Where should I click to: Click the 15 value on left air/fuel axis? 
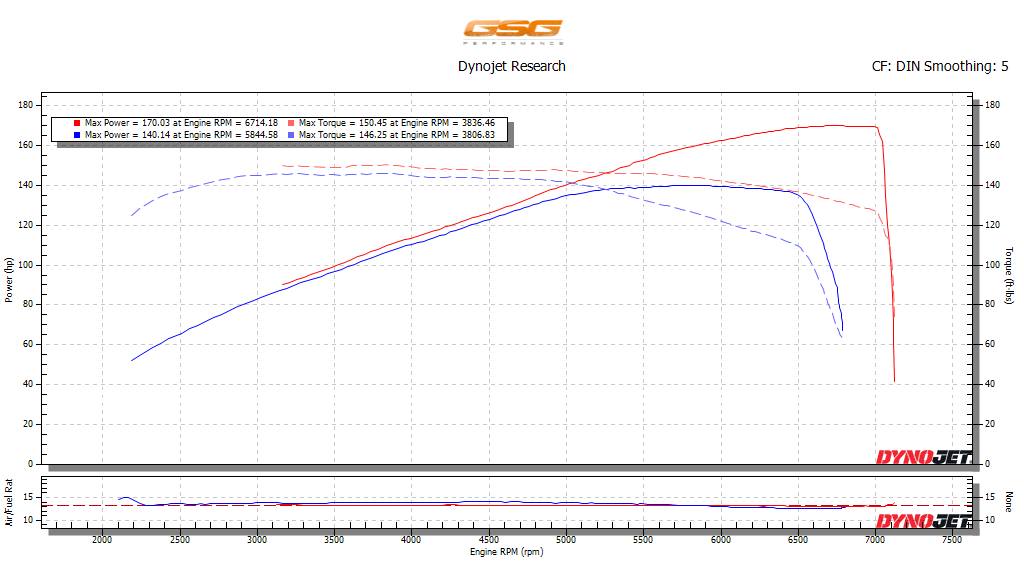click(28, 497)
